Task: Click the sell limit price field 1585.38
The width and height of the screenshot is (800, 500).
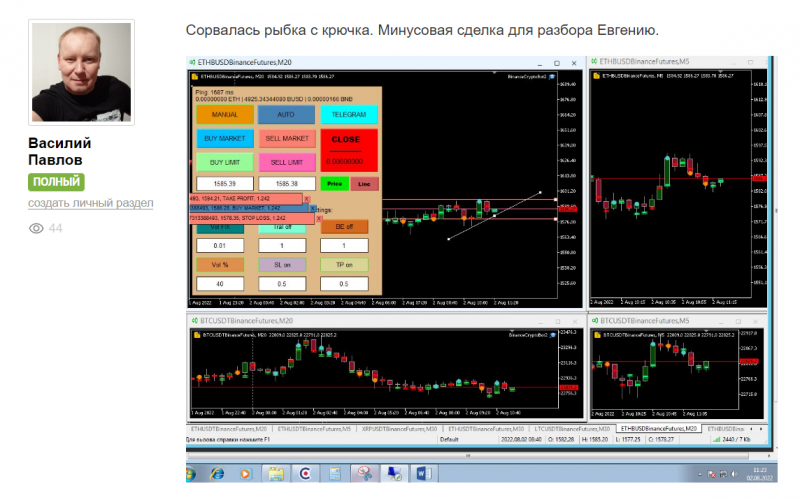Action: 287,184
